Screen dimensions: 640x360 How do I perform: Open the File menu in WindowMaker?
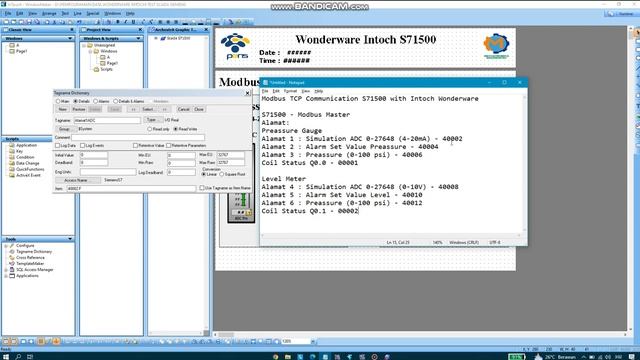(8, 13)
